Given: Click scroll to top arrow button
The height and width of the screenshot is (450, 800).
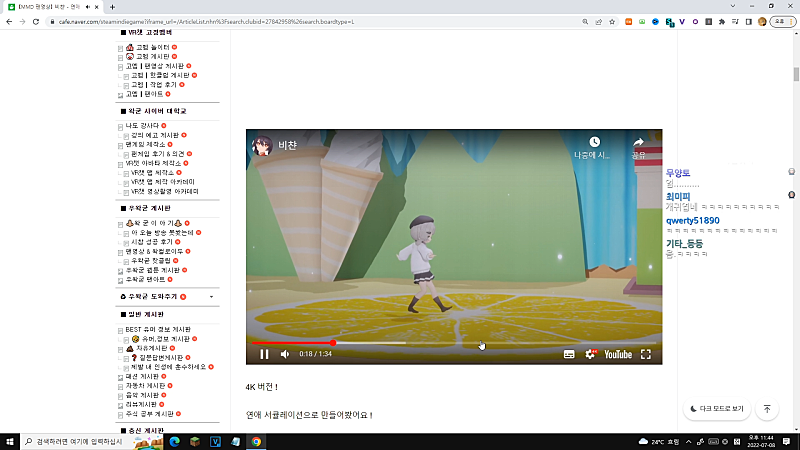Looking at the screenshot, I should 767,409.
